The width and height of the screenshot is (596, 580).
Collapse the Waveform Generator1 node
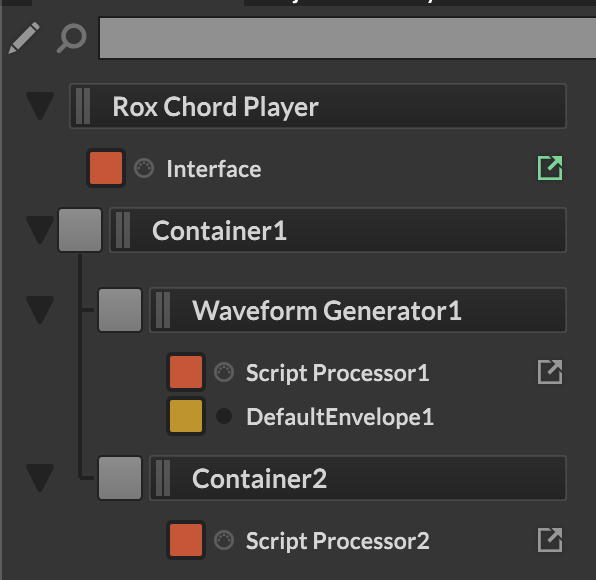[x=40, y=310]
